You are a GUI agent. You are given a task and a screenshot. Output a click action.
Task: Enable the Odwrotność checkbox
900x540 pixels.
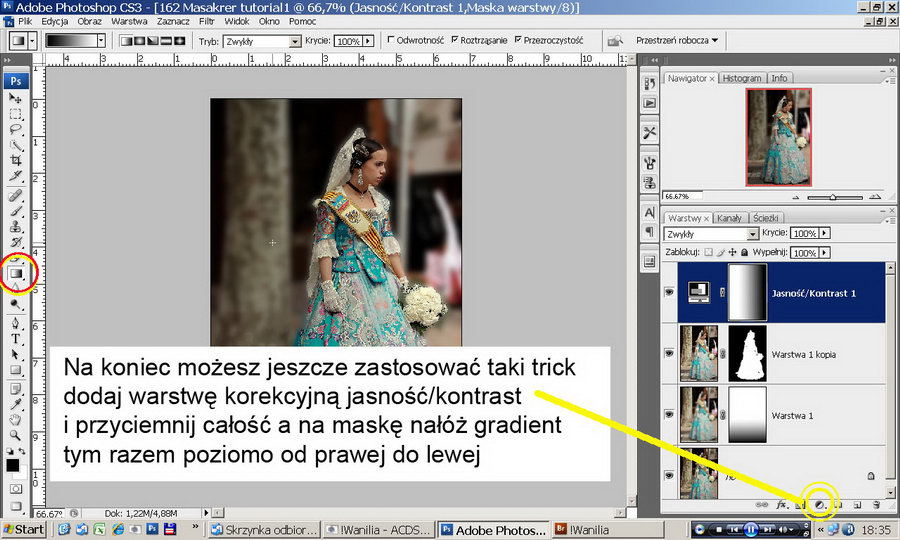(392, 41)
